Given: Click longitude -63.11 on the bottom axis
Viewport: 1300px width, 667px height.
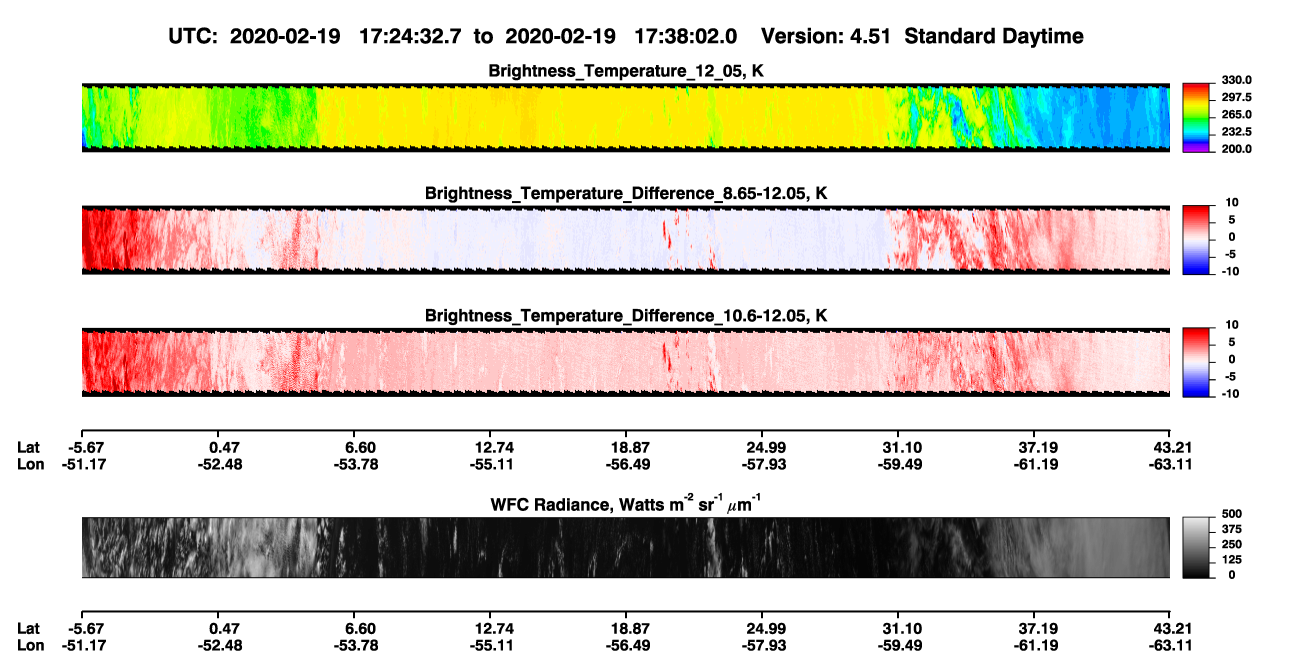Looking at the screenshot, I should tap(1170, 645).
